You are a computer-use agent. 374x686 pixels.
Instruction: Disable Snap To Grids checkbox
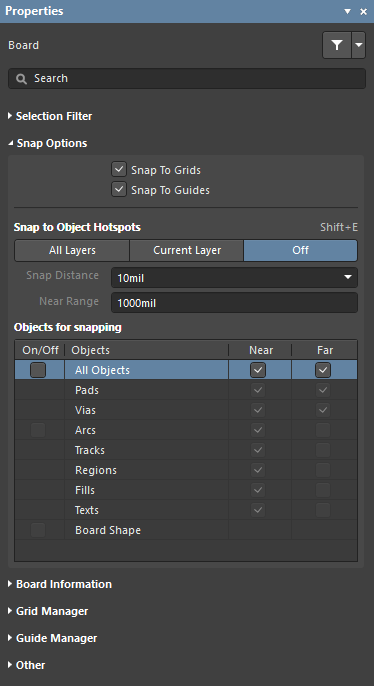[119, 169]
